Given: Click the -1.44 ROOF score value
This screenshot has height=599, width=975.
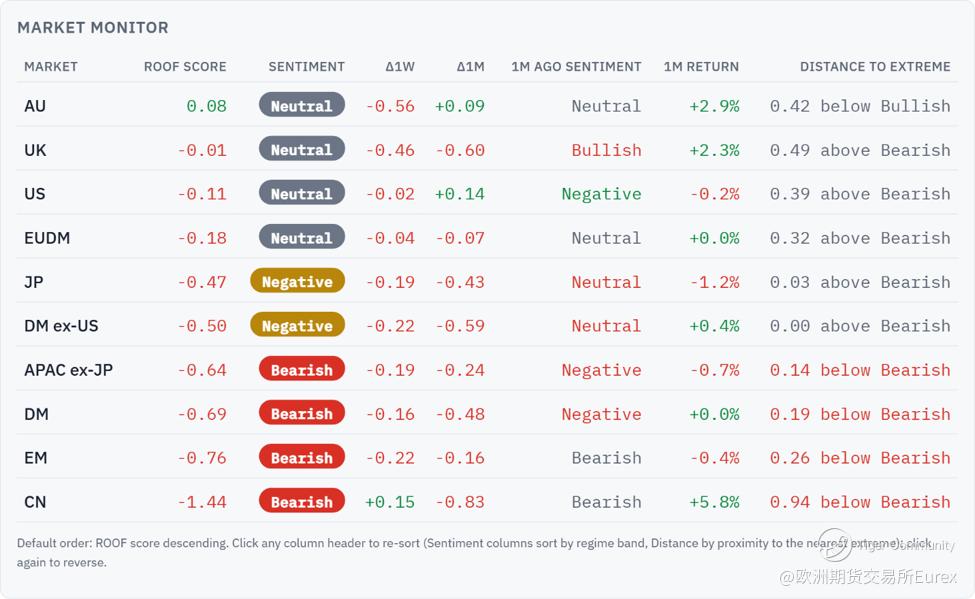Looking at the screenshot, I should (201, 502).
